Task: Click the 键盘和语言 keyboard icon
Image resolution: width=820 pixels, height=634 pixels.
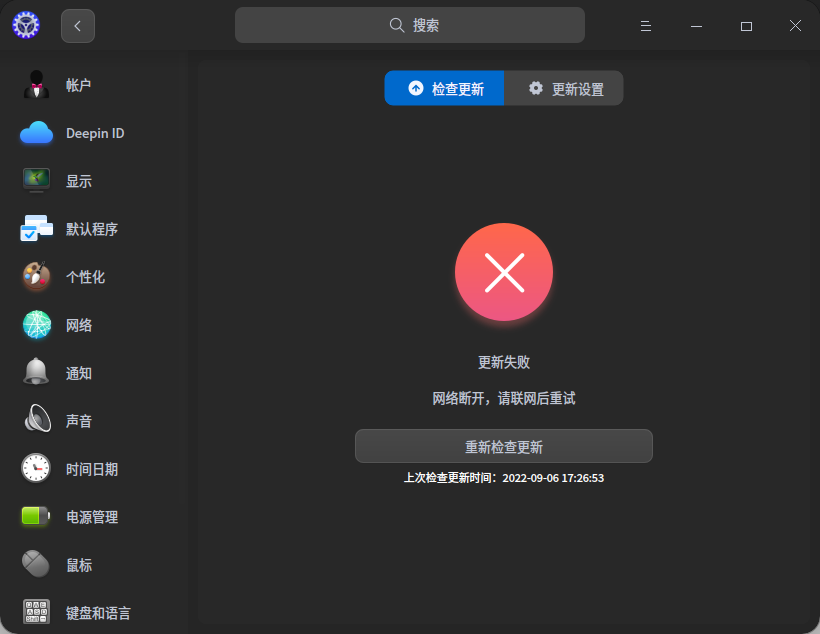Action: point(36,612)
